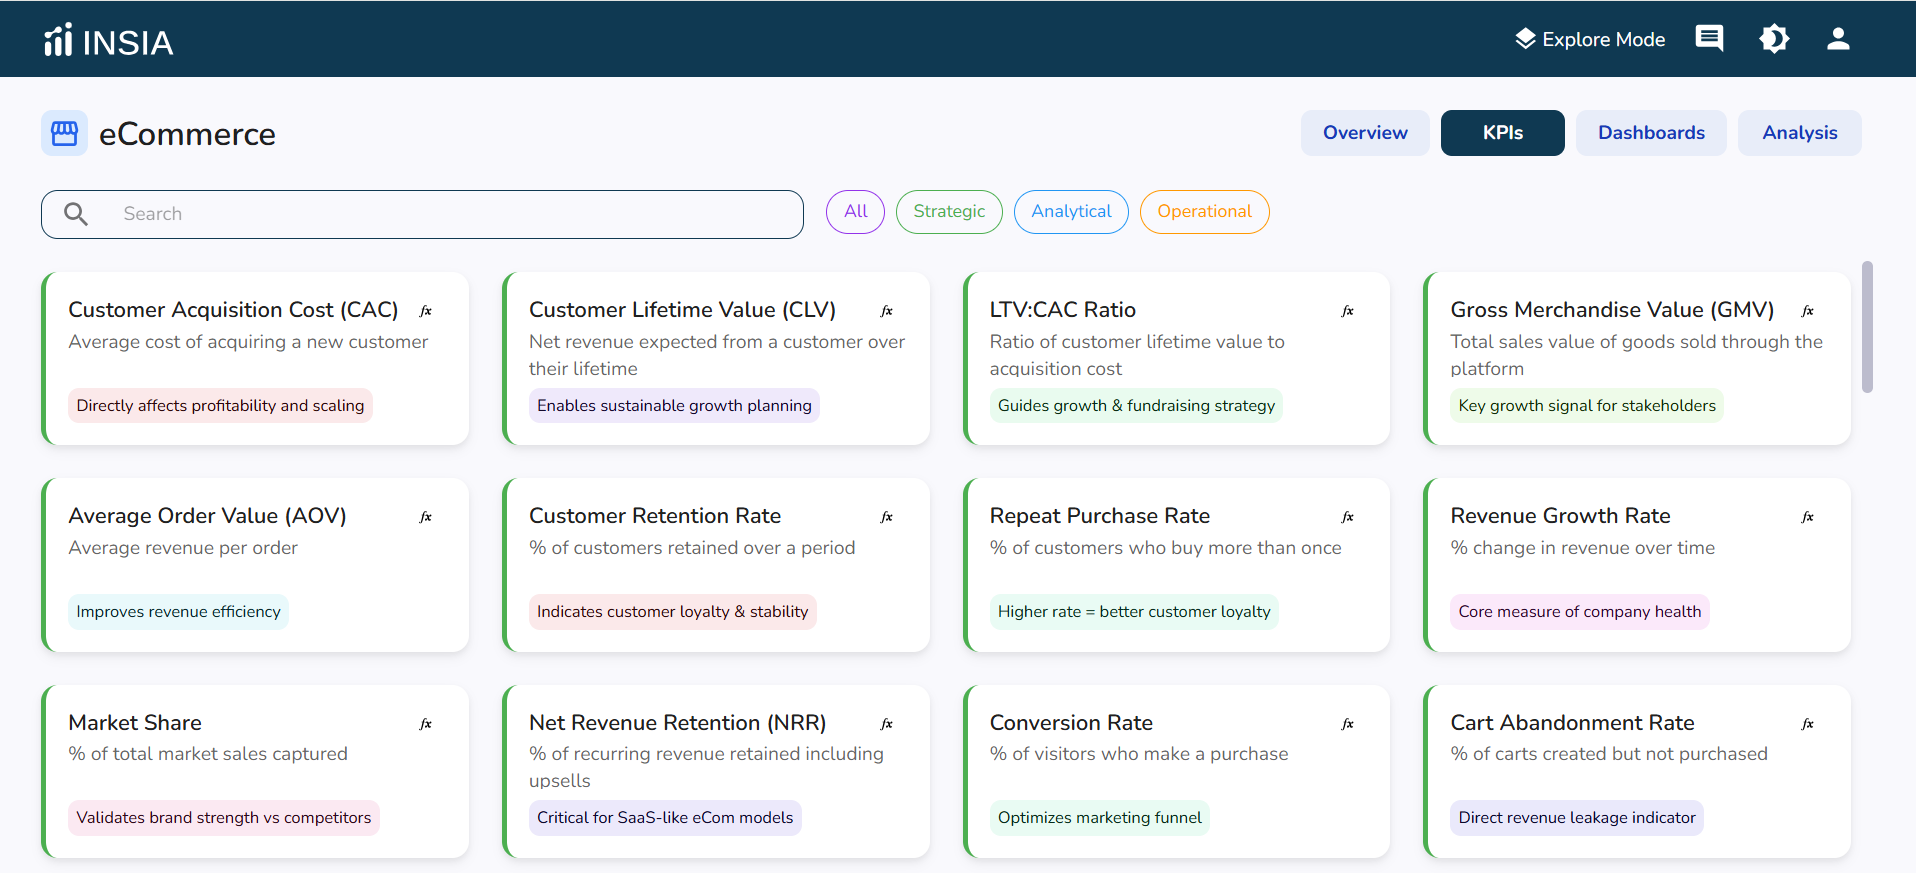This screenshot has width=1916, height=873.
Task: Switch to the Overview tab
Action: pos(1365,133)
